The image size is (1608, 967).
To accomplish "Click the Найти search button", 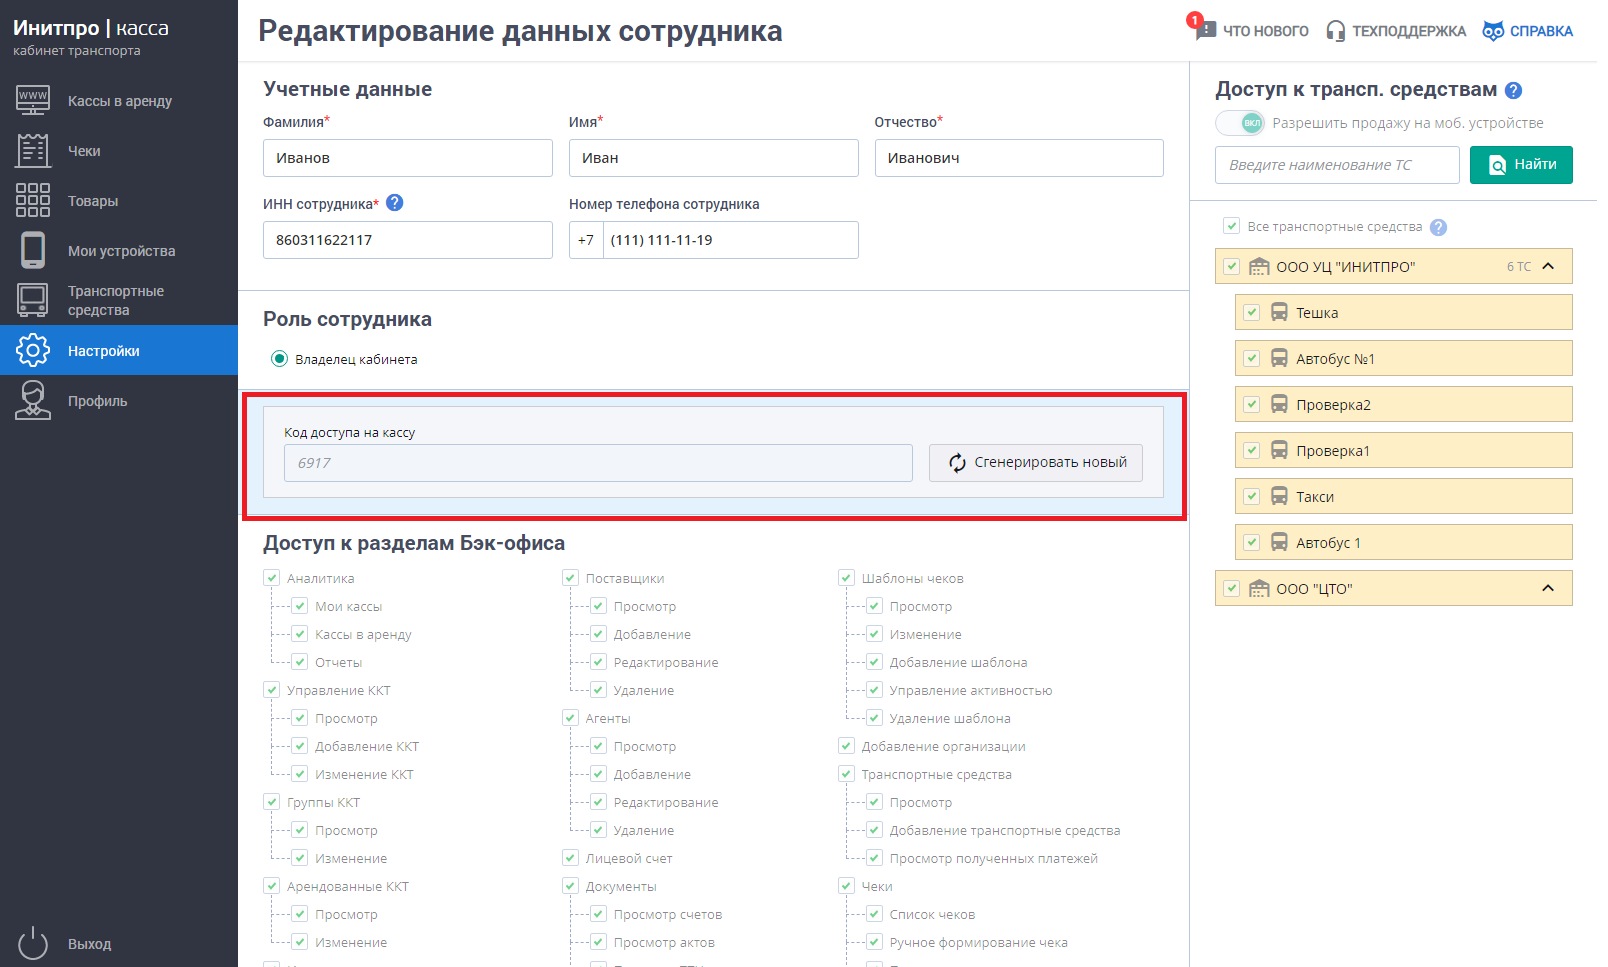I will pyautogui.click(x=1521, y=165).
